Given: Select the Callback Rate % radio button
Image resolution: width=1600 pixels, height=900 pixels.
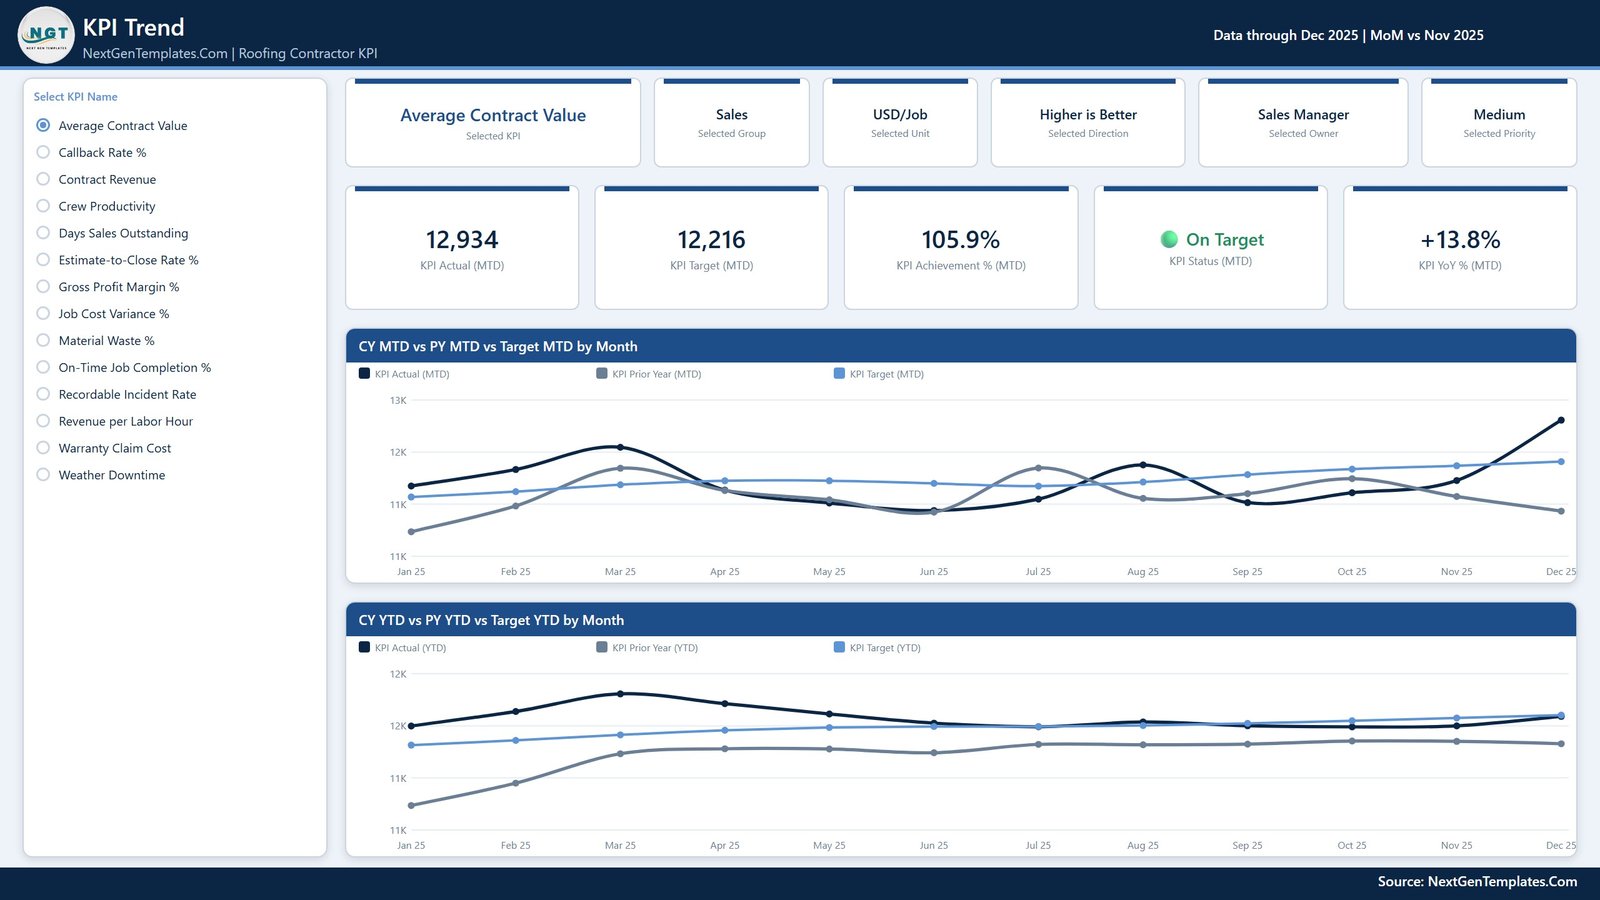Looking at the screenshot, I should pyautogui.click(x=43, y=152).
